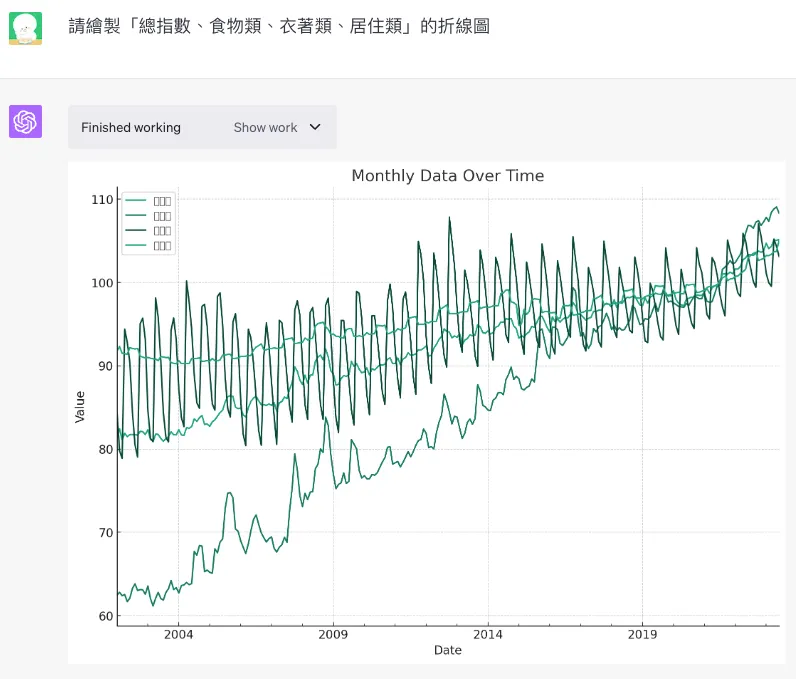
Task: Click the green user avatar icon
Action: (25, 28)
